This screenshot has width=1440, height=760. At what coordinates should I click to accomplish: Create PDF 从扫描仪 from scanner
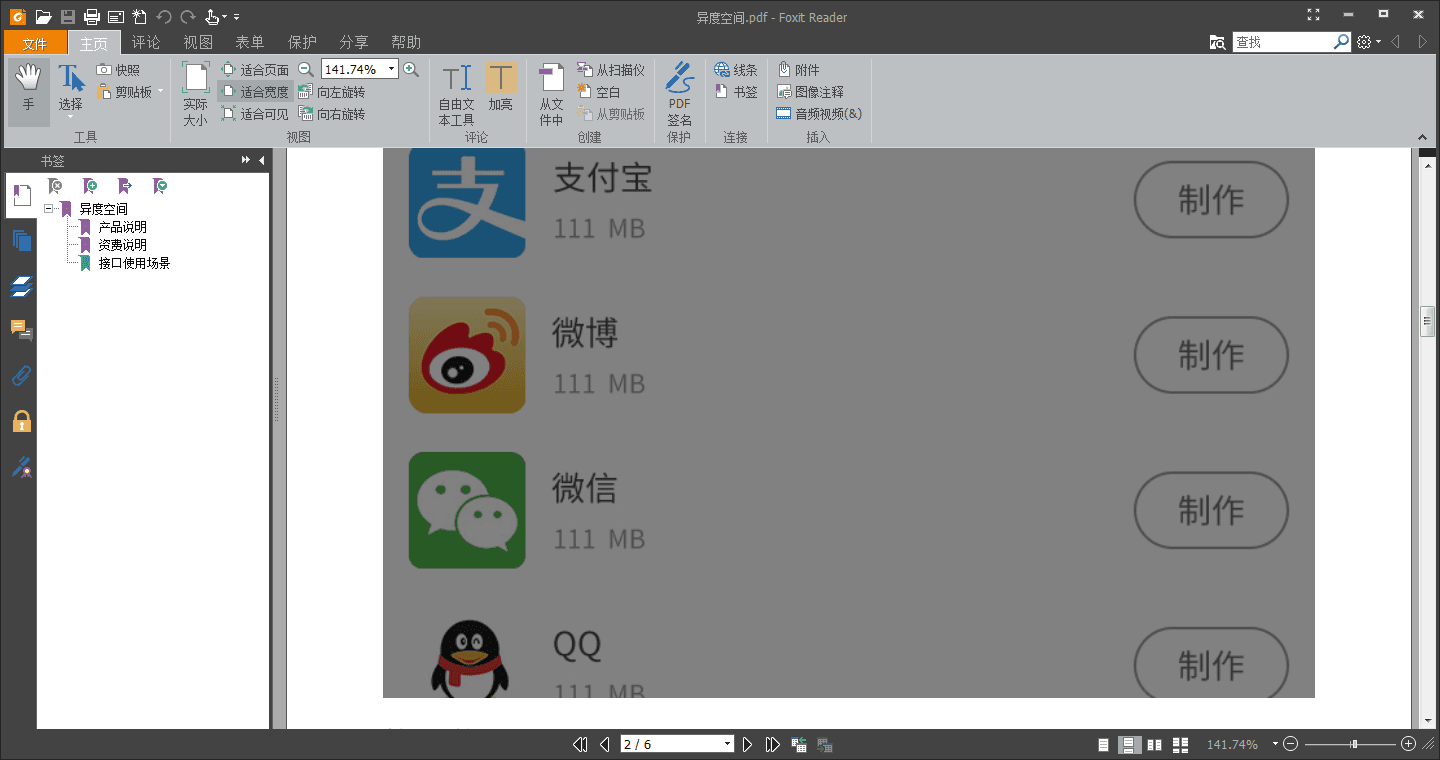click(611, 70)
